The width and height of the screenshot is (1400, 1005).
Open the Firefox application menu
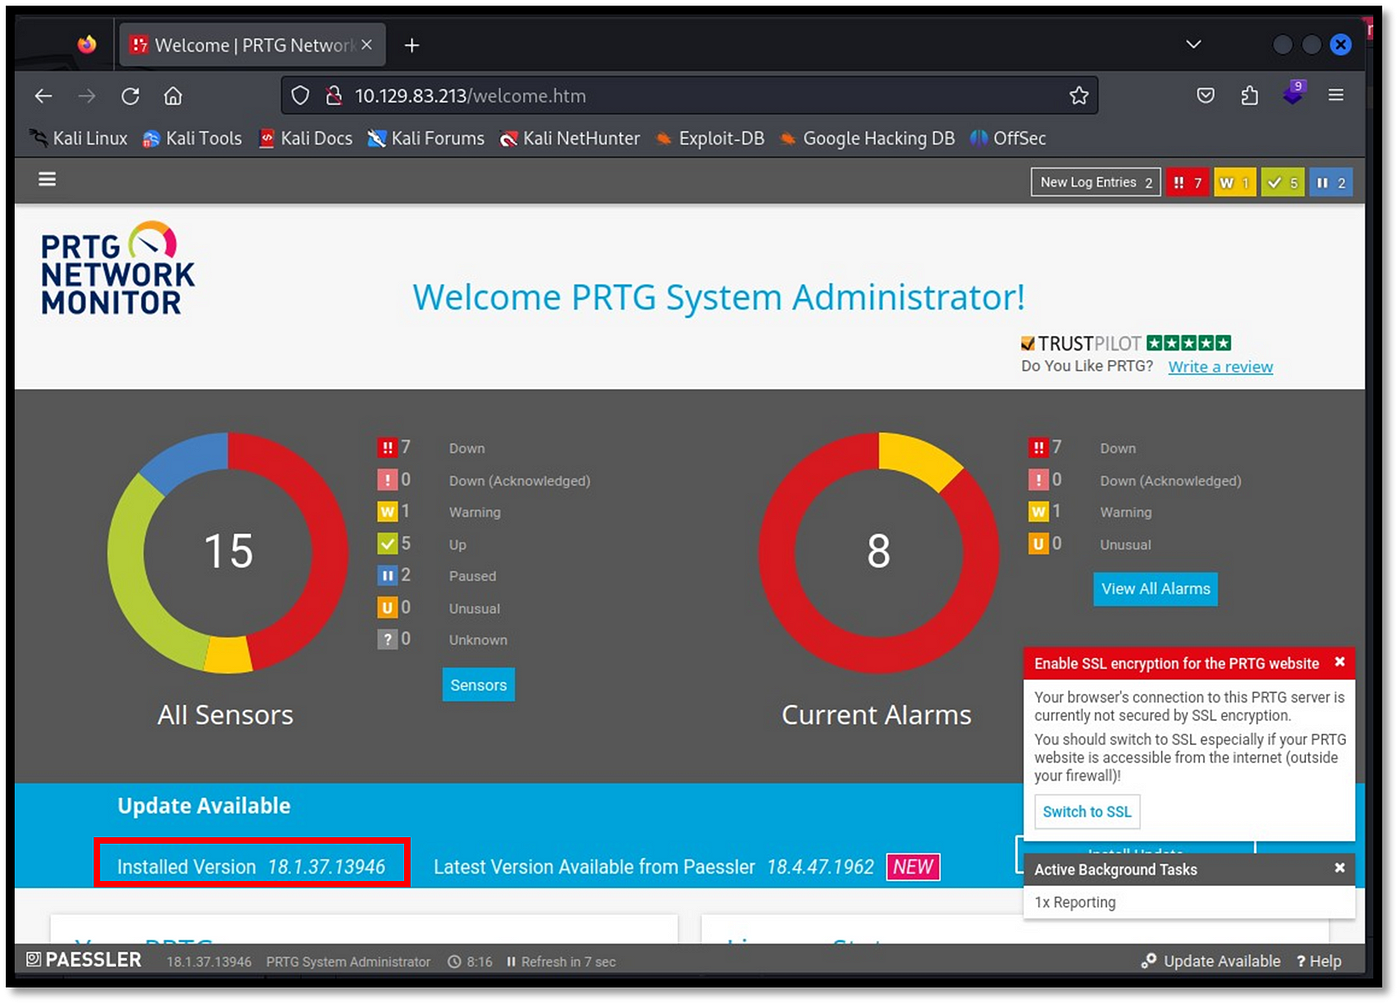[1336, 96]
